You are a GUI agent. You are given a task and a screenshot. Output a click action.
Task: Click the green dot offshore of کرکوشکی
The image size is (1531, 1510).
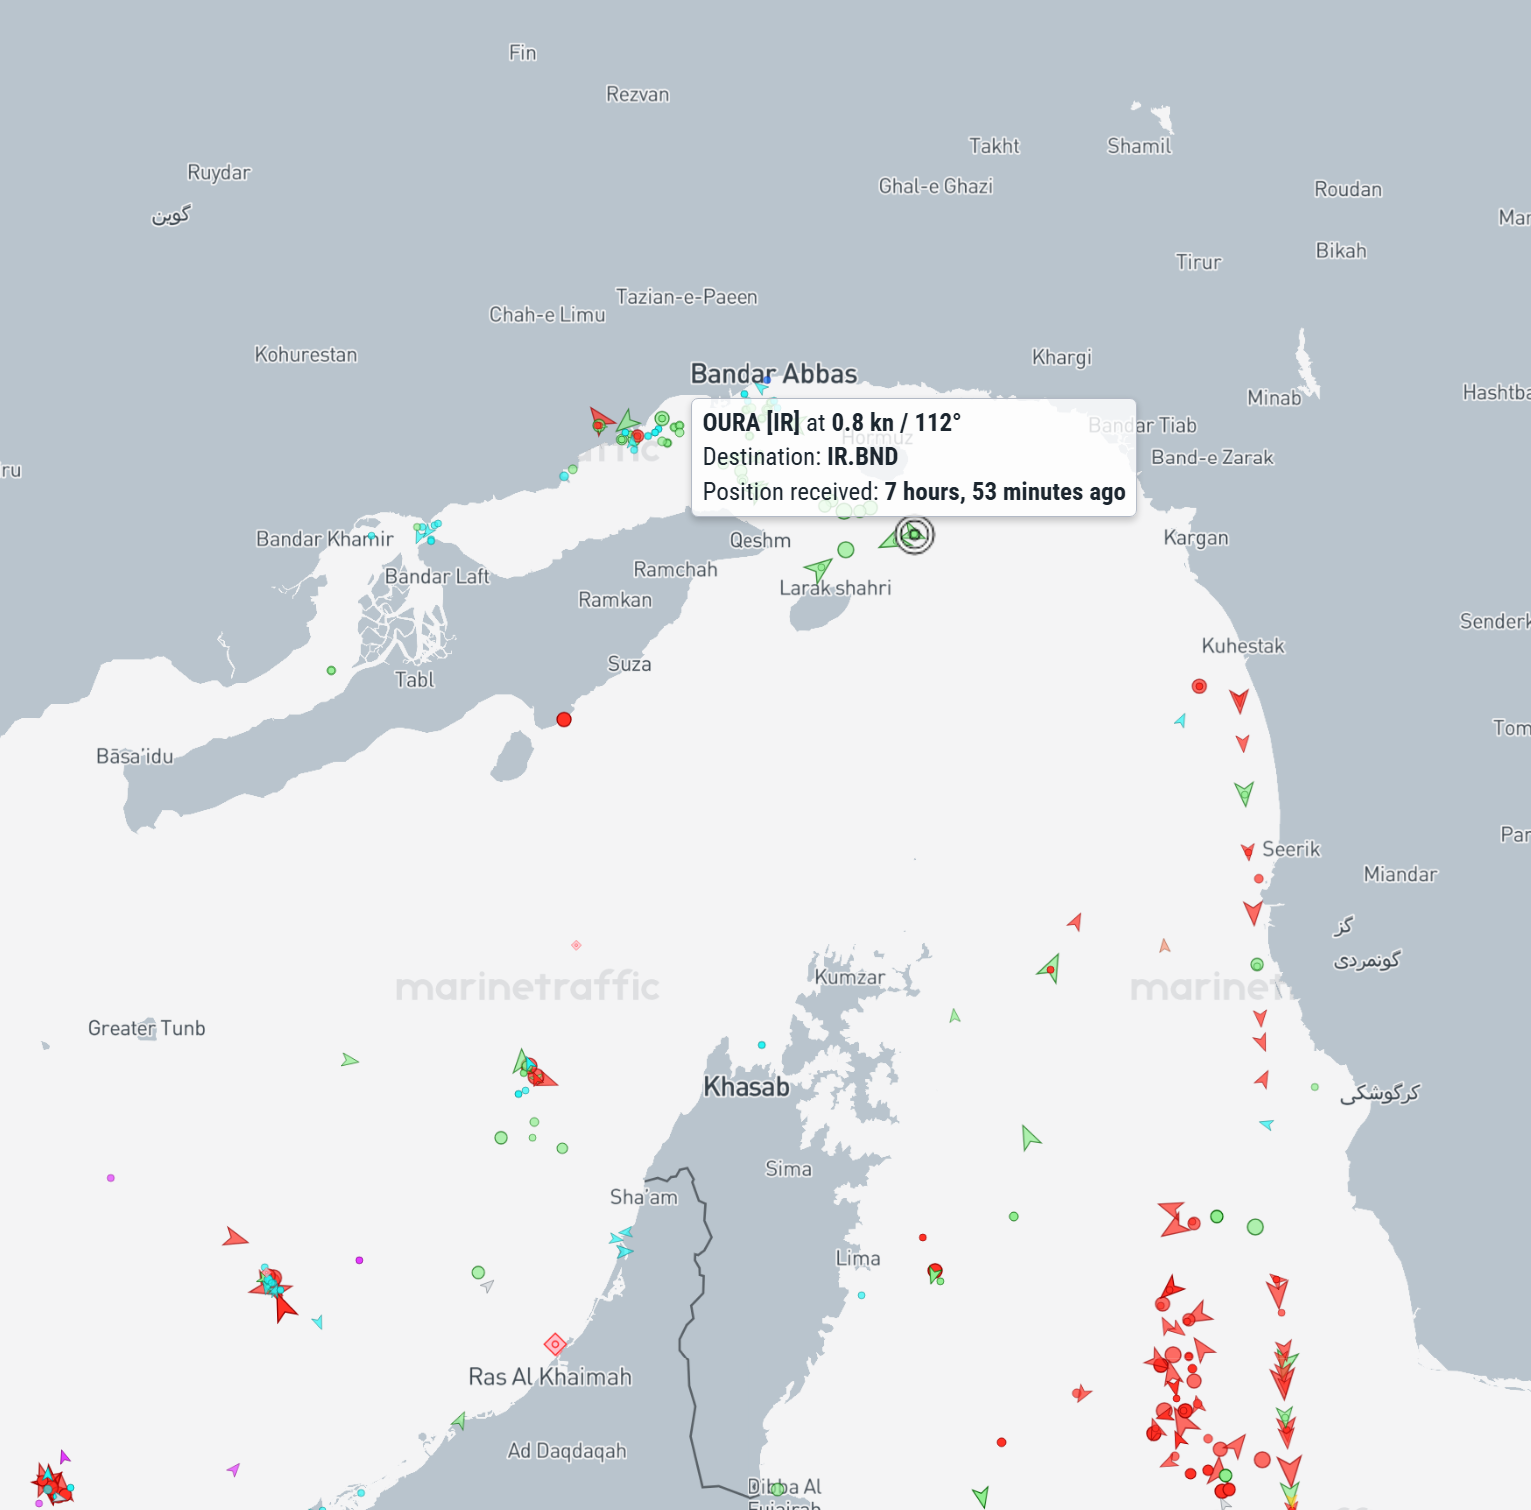click(1315, 1087)
